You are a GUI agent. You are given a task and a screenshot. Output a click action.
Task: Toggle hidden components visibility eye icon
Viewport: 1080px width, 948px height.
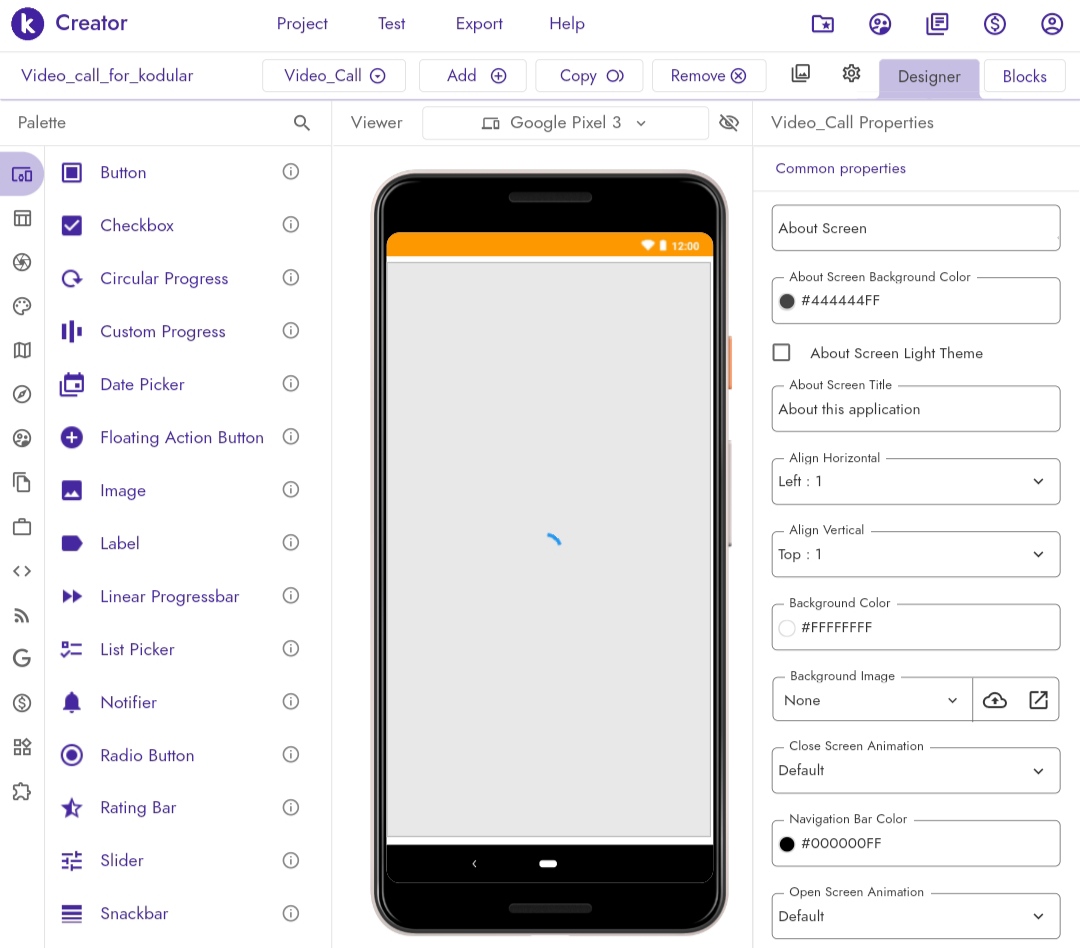[729, 123]
